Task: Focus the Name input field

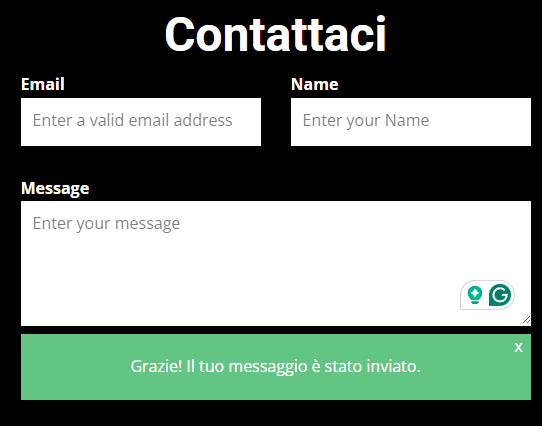Action: click(x=411, y=122)
